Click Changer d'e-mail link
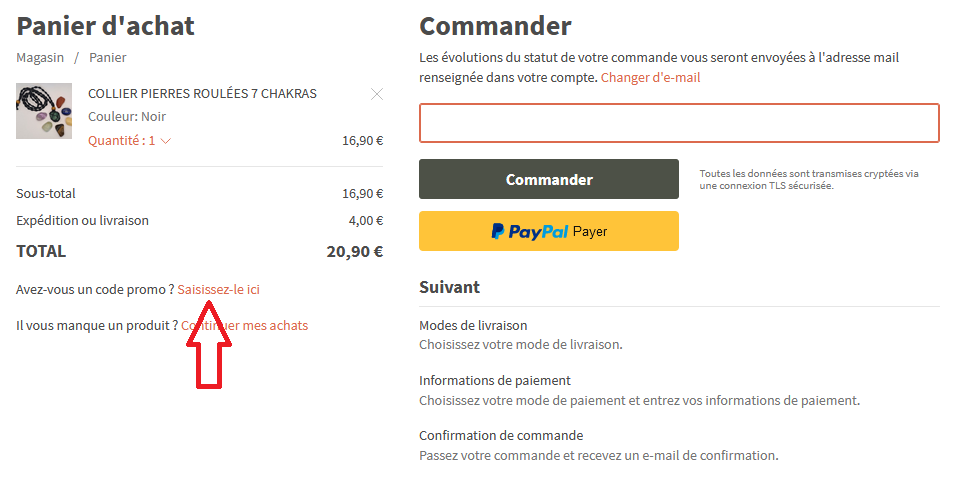Screen dimensions: 977x482 (651, 78)
